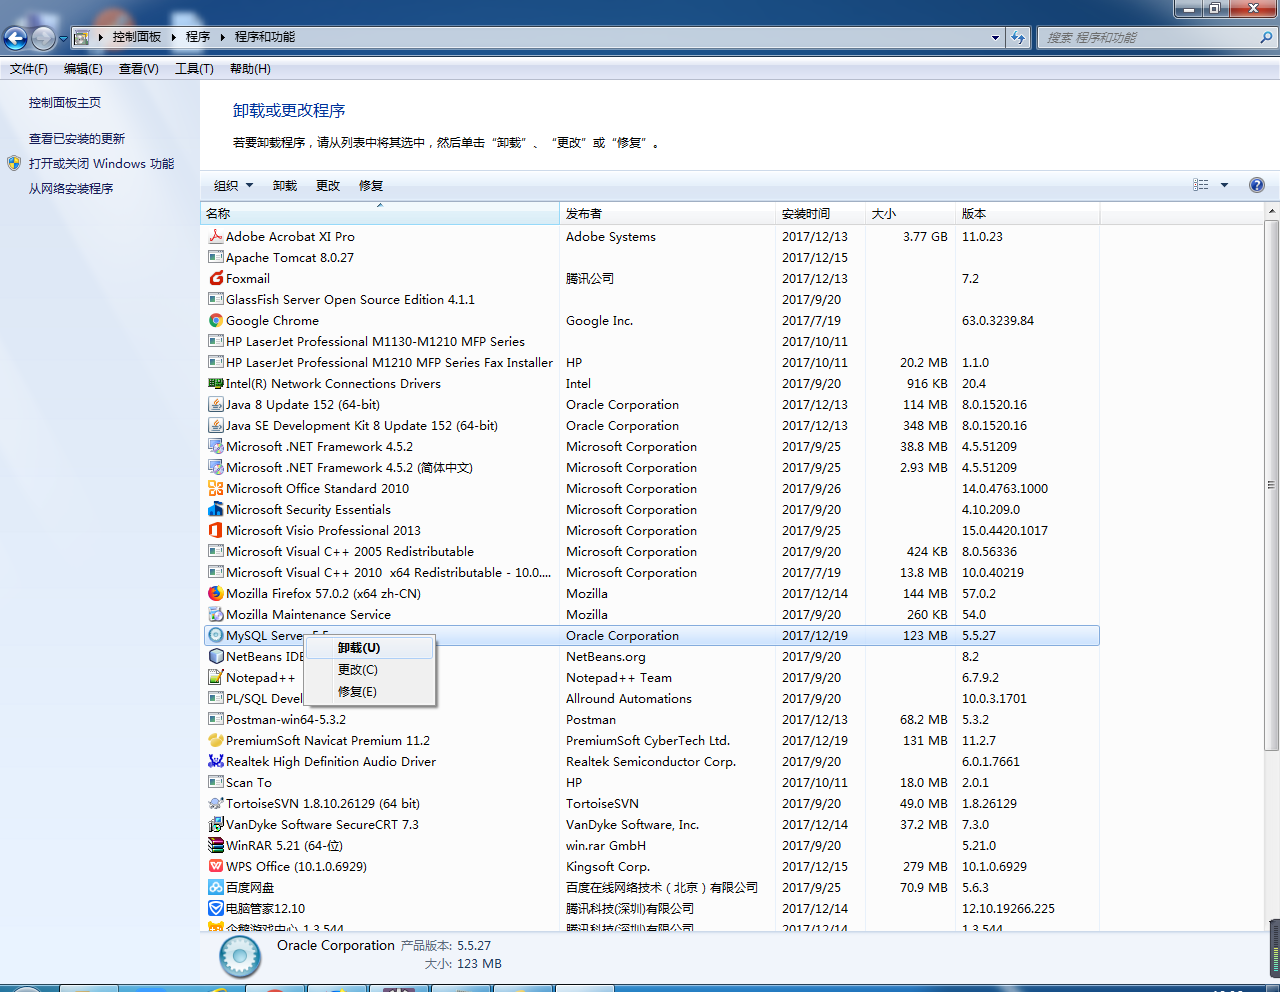
Task: Click the Java 8 Update 152 icon
Action: click(215, 404)
